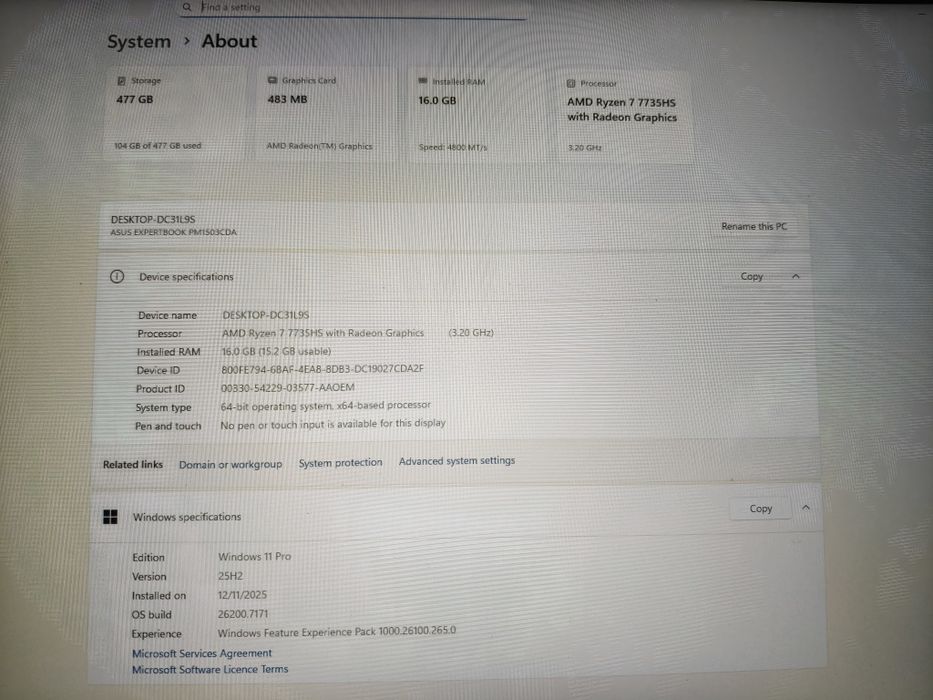The image size is (933, 700).
Task: Select the 64-bit operating system text
Action: pyautogui.click(x=325, y=406)
